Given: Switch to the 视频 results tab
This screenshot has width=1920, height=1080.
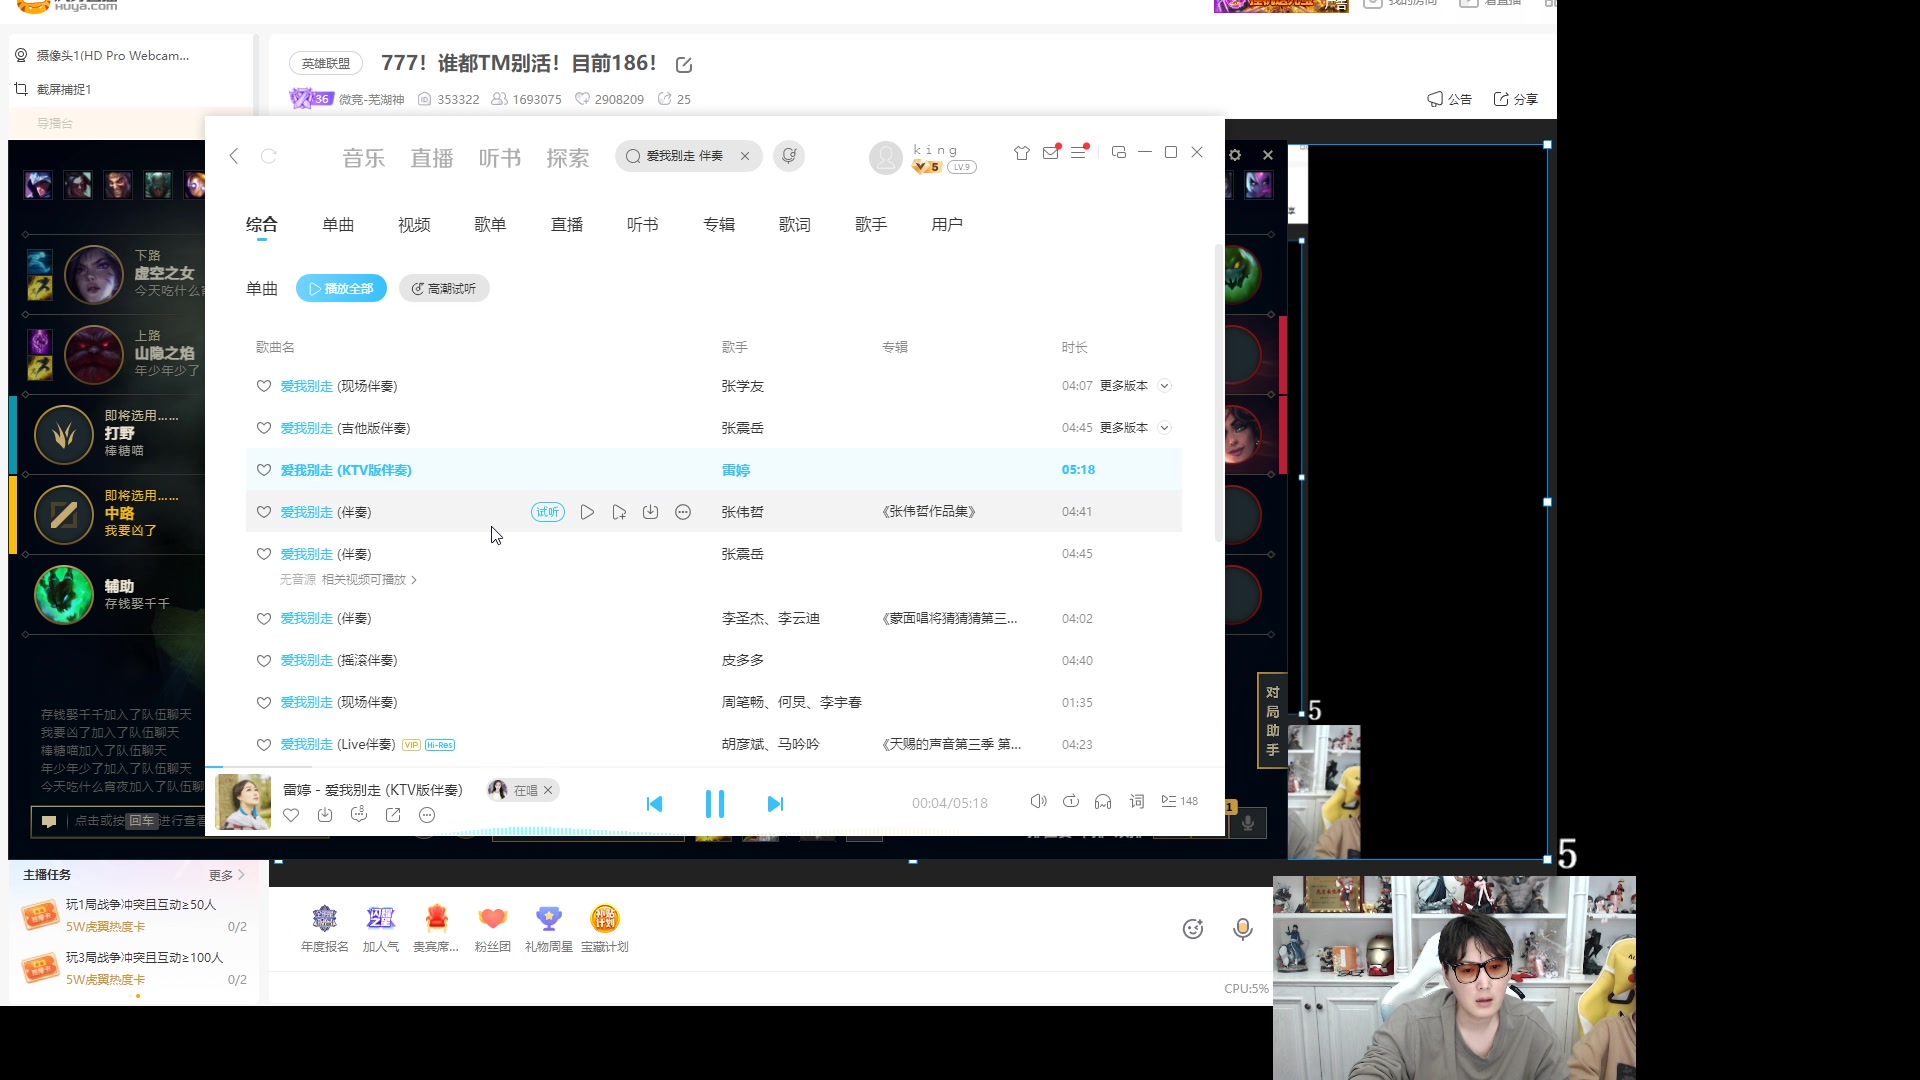Looking at the screenshot, I should coord(414,225).
